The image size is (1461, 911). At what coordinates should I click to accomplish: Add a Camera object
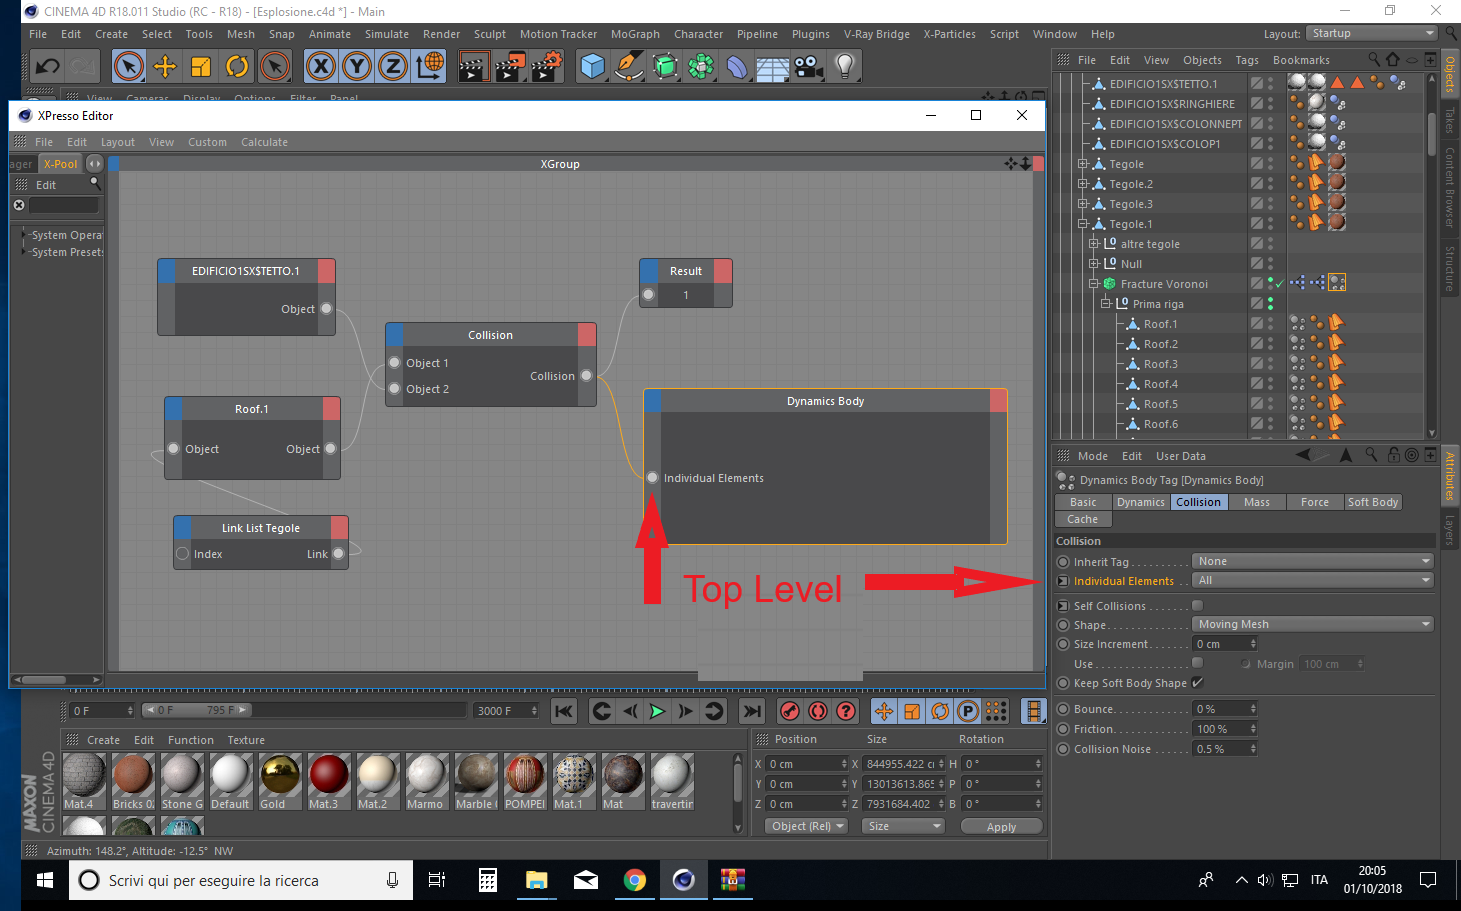(x=809, y=67)
